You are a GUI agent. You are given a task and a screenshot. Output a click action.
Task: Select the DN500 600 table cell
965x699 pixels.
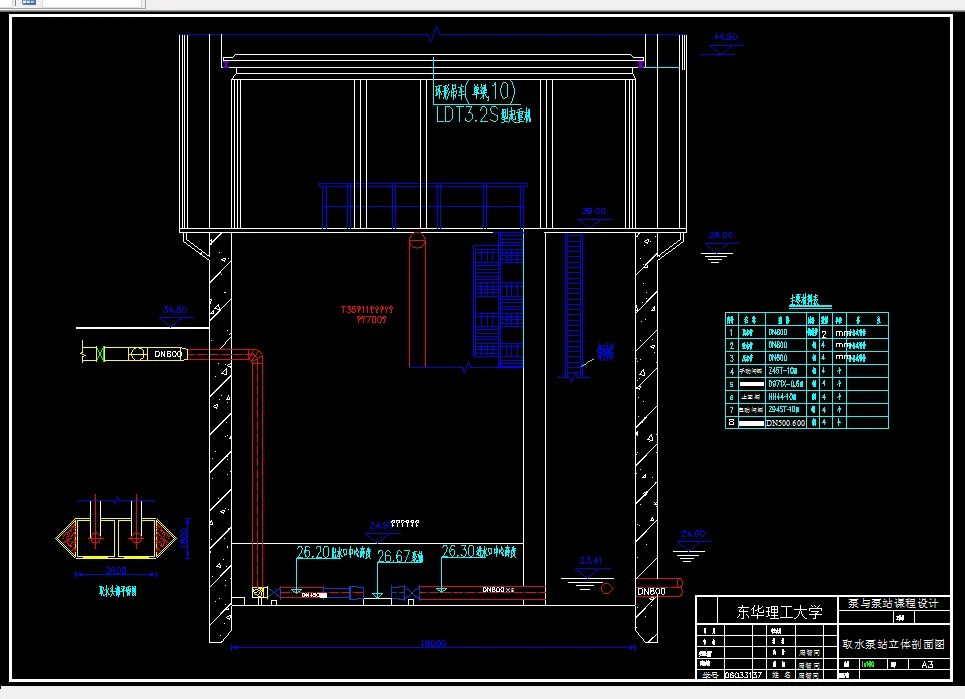click(785, 423)
